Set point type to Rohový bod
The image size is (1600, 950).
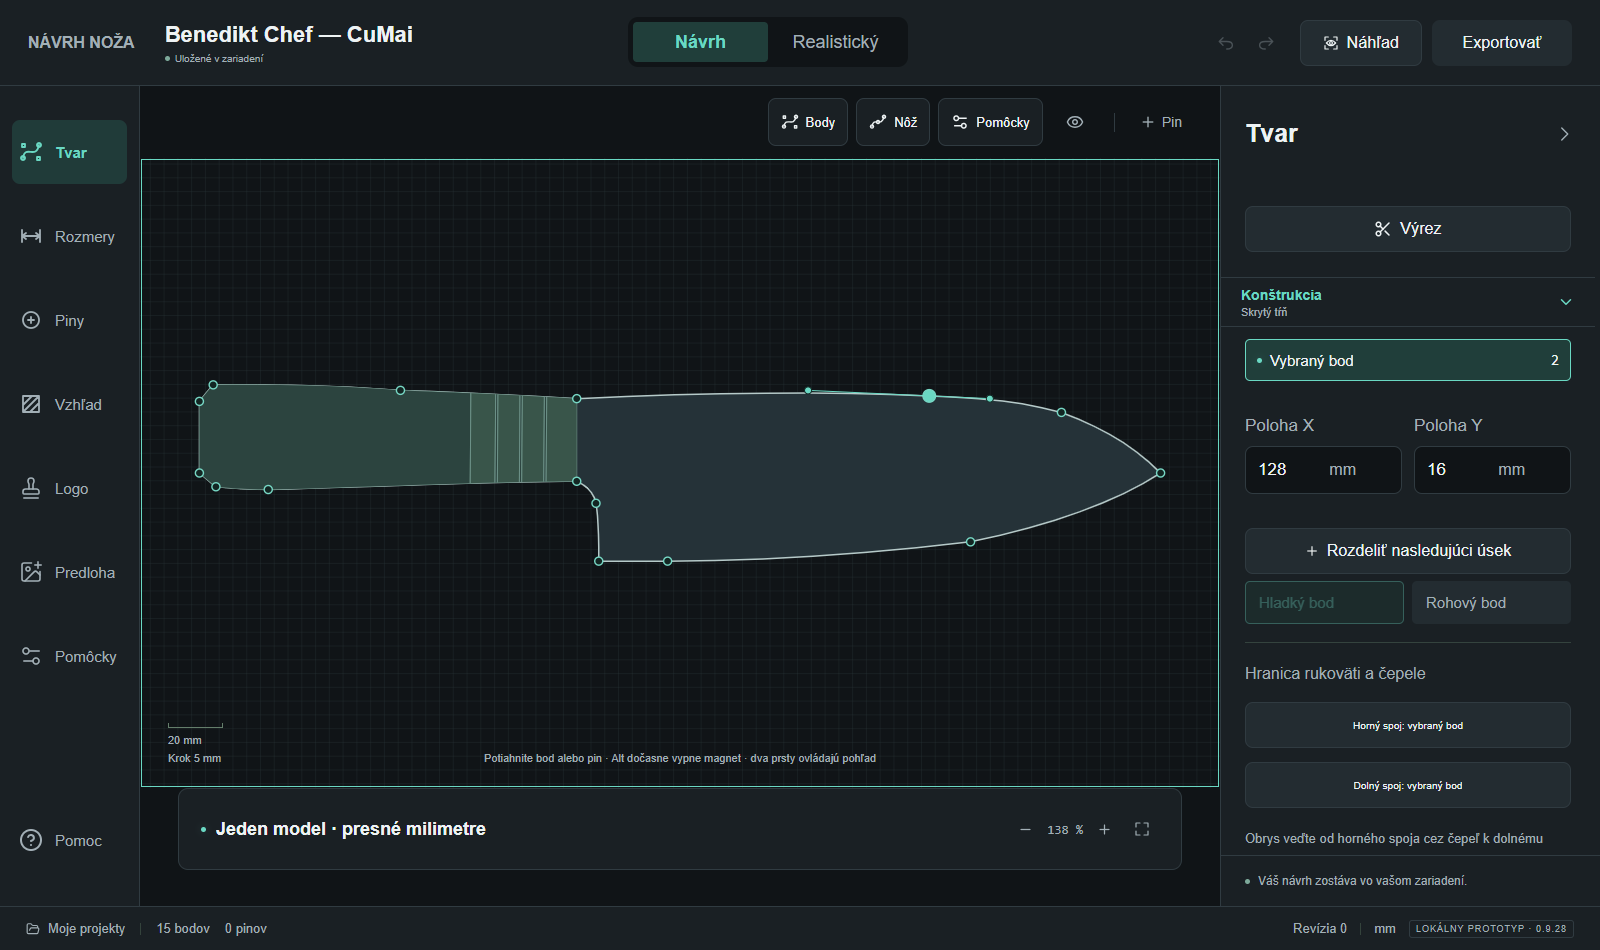(1491, 602)
